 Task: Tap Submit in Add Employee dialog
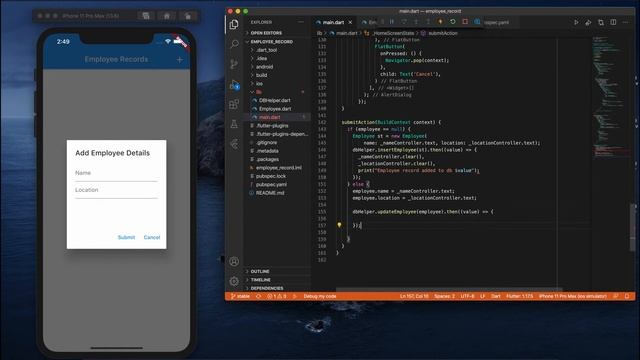[x=126, y=238]
